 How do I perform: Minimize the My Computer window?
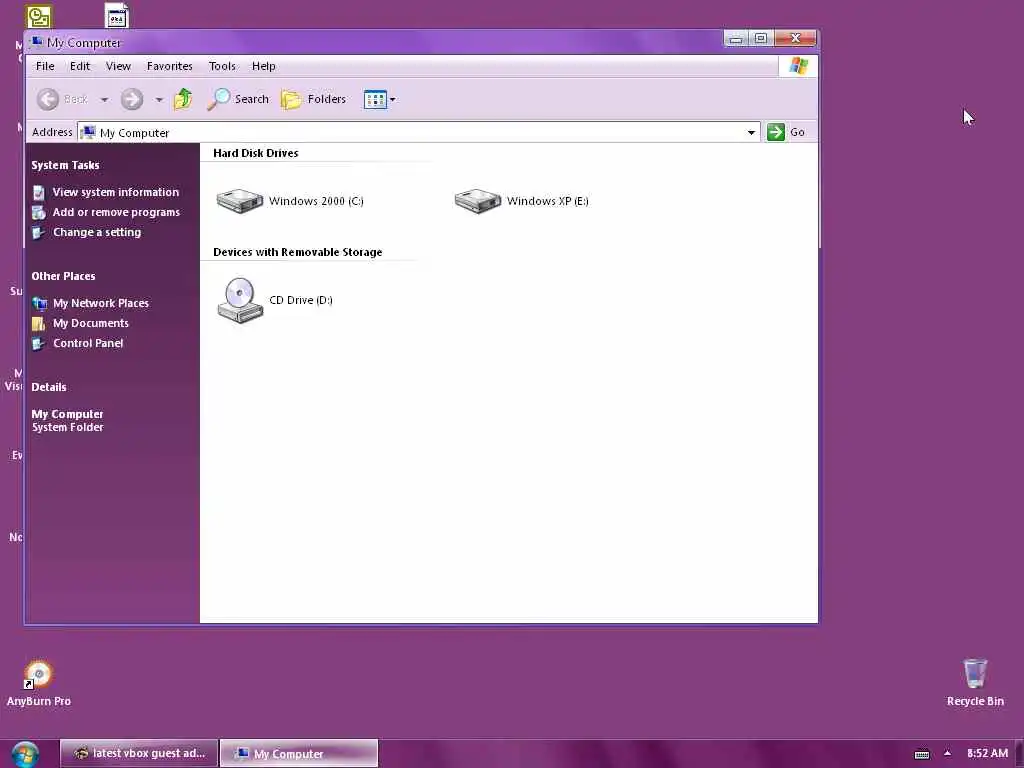(x=736, y=39)
